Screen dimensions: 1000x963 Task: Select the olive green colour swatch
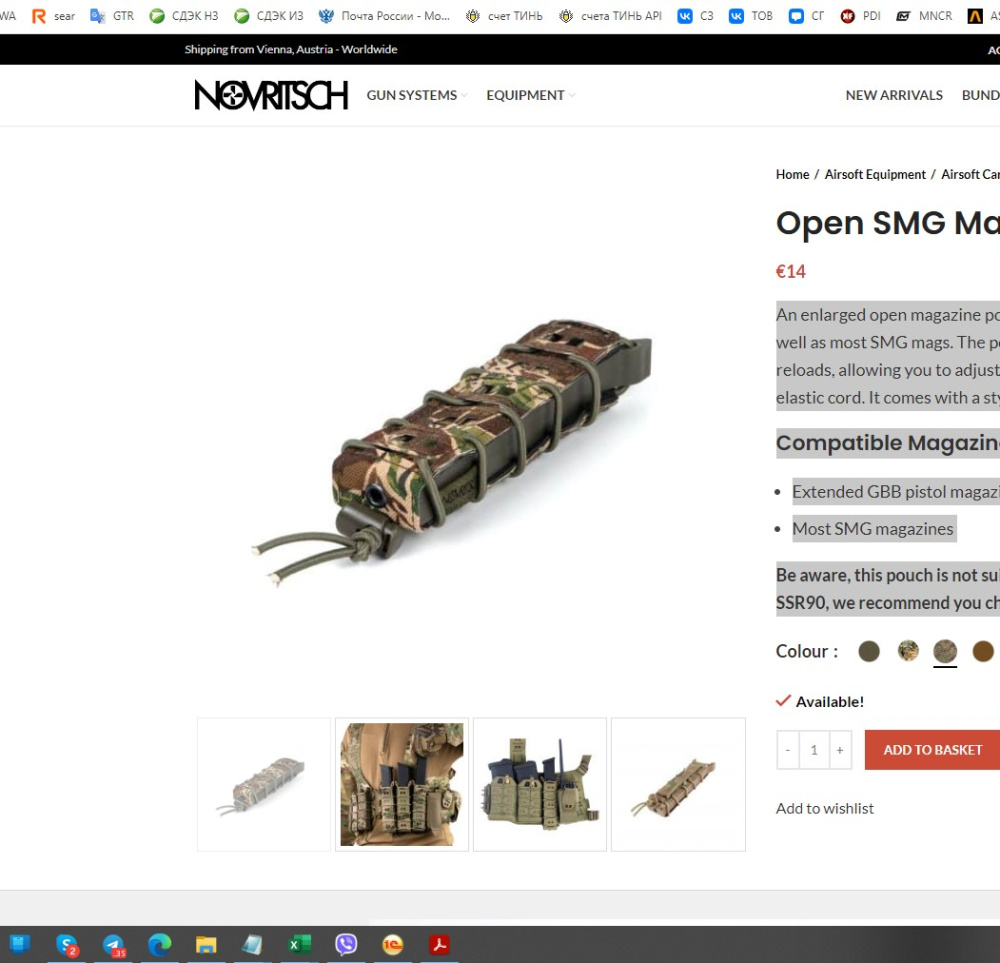pos(869,652)
